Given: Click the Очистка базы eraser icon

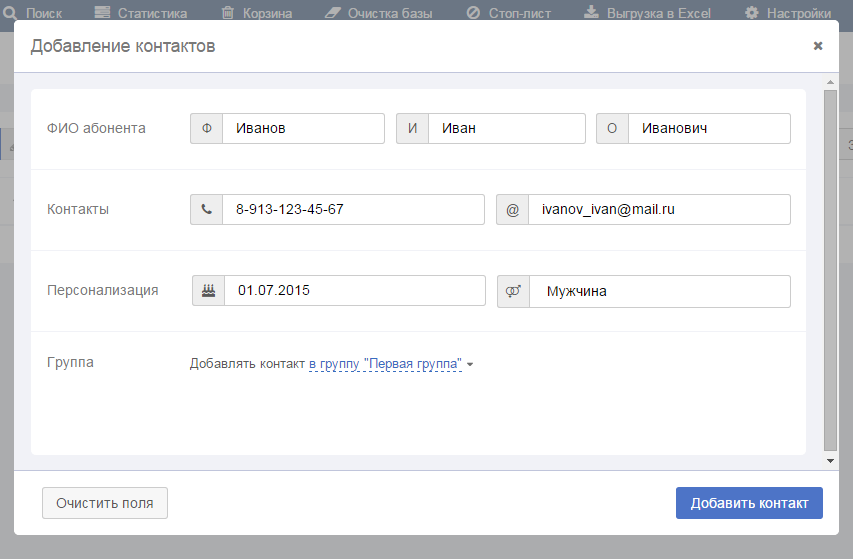Looking at the screenshot, I should 332,13.
